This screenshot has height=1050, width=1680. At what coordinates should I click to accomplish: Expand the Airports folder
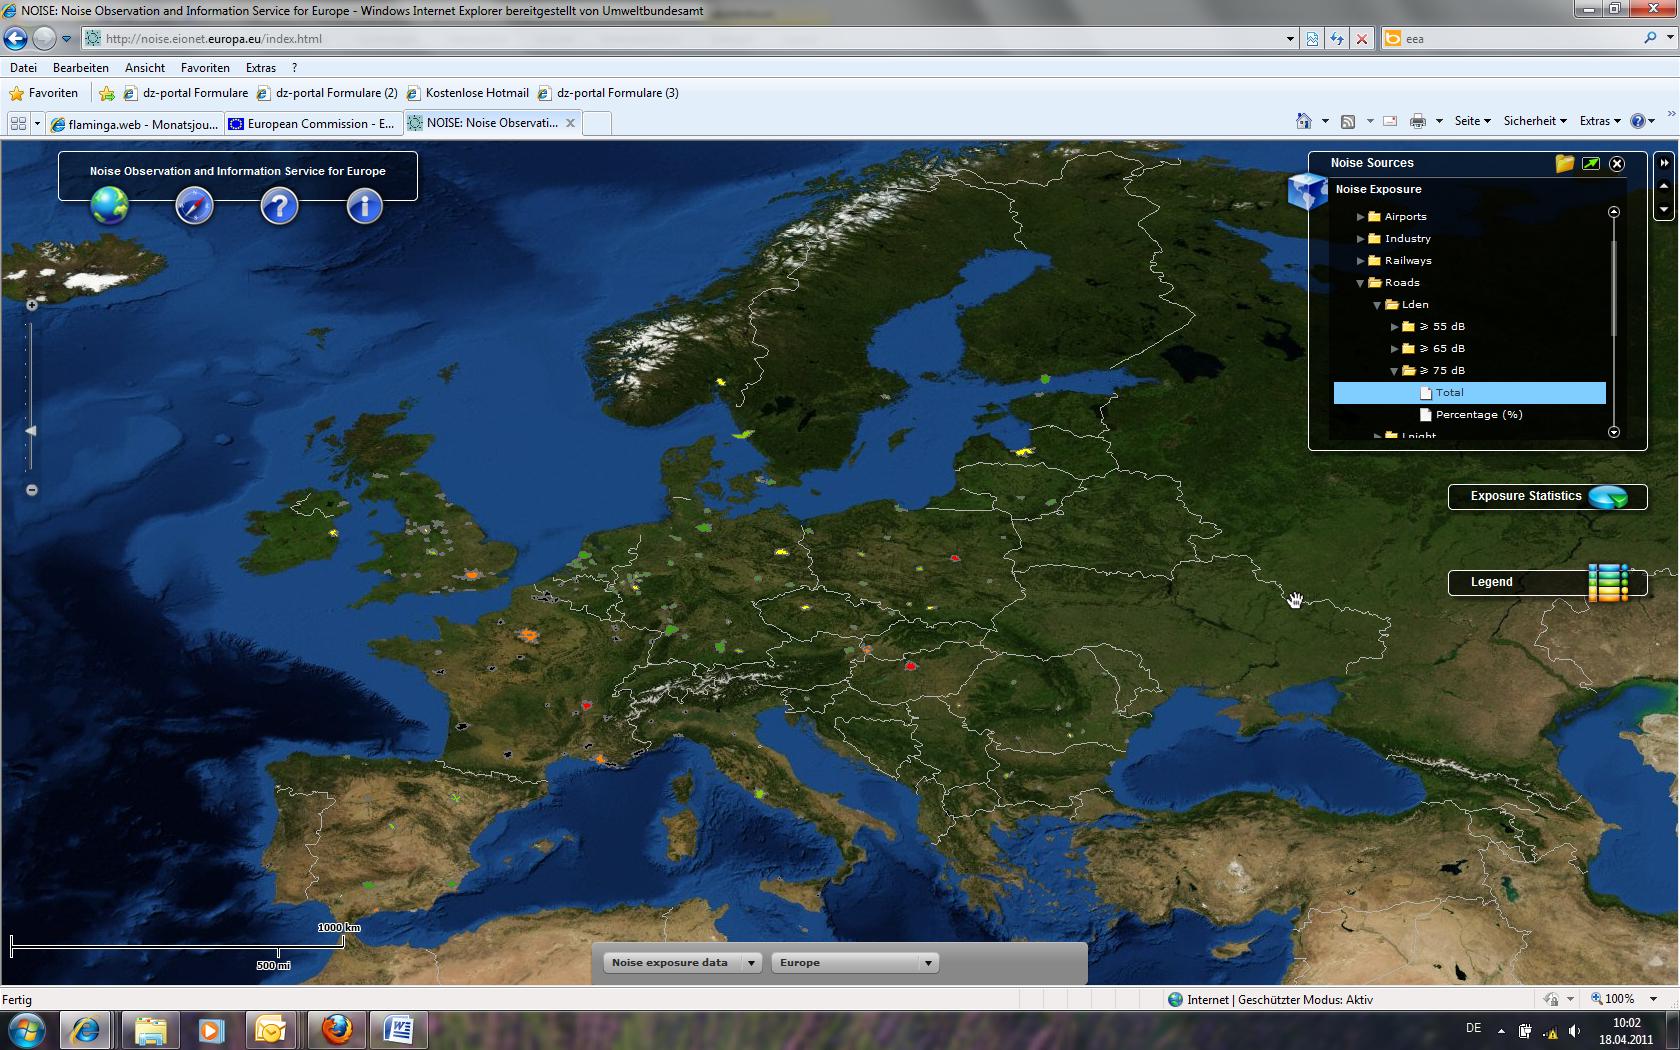coord(1360,217)
